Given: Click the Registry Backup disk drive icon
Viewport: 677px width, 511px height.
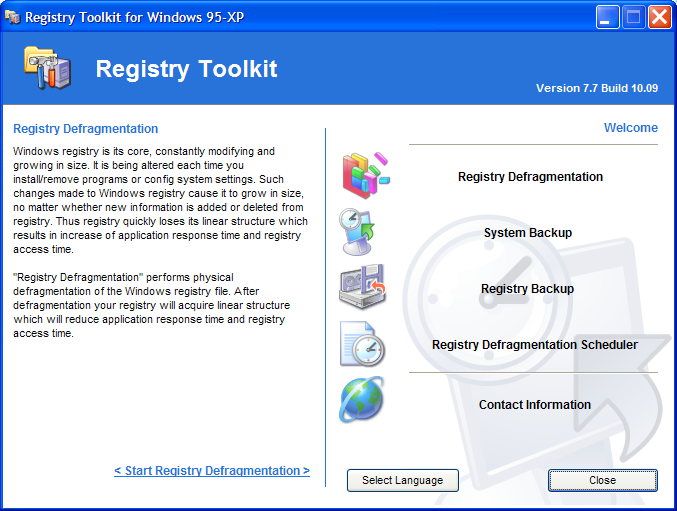Looking at the screenshot, I should pos(362,287).
